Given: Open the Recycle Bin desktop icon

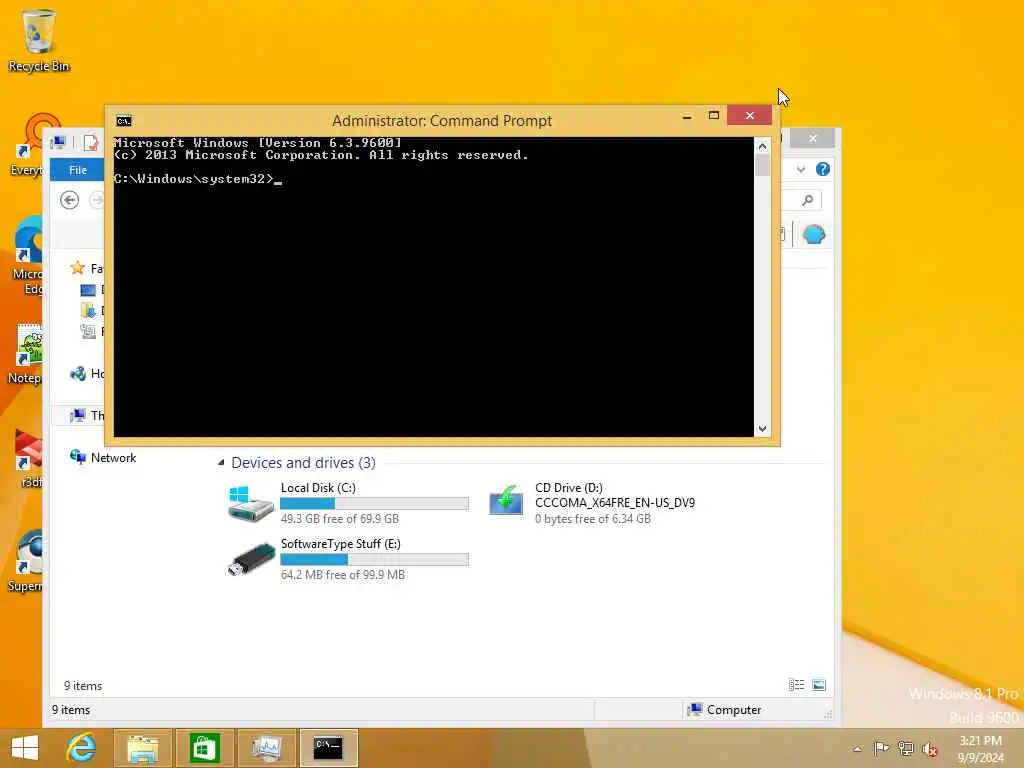Looking at the screenshot, I should pos(39,41).
